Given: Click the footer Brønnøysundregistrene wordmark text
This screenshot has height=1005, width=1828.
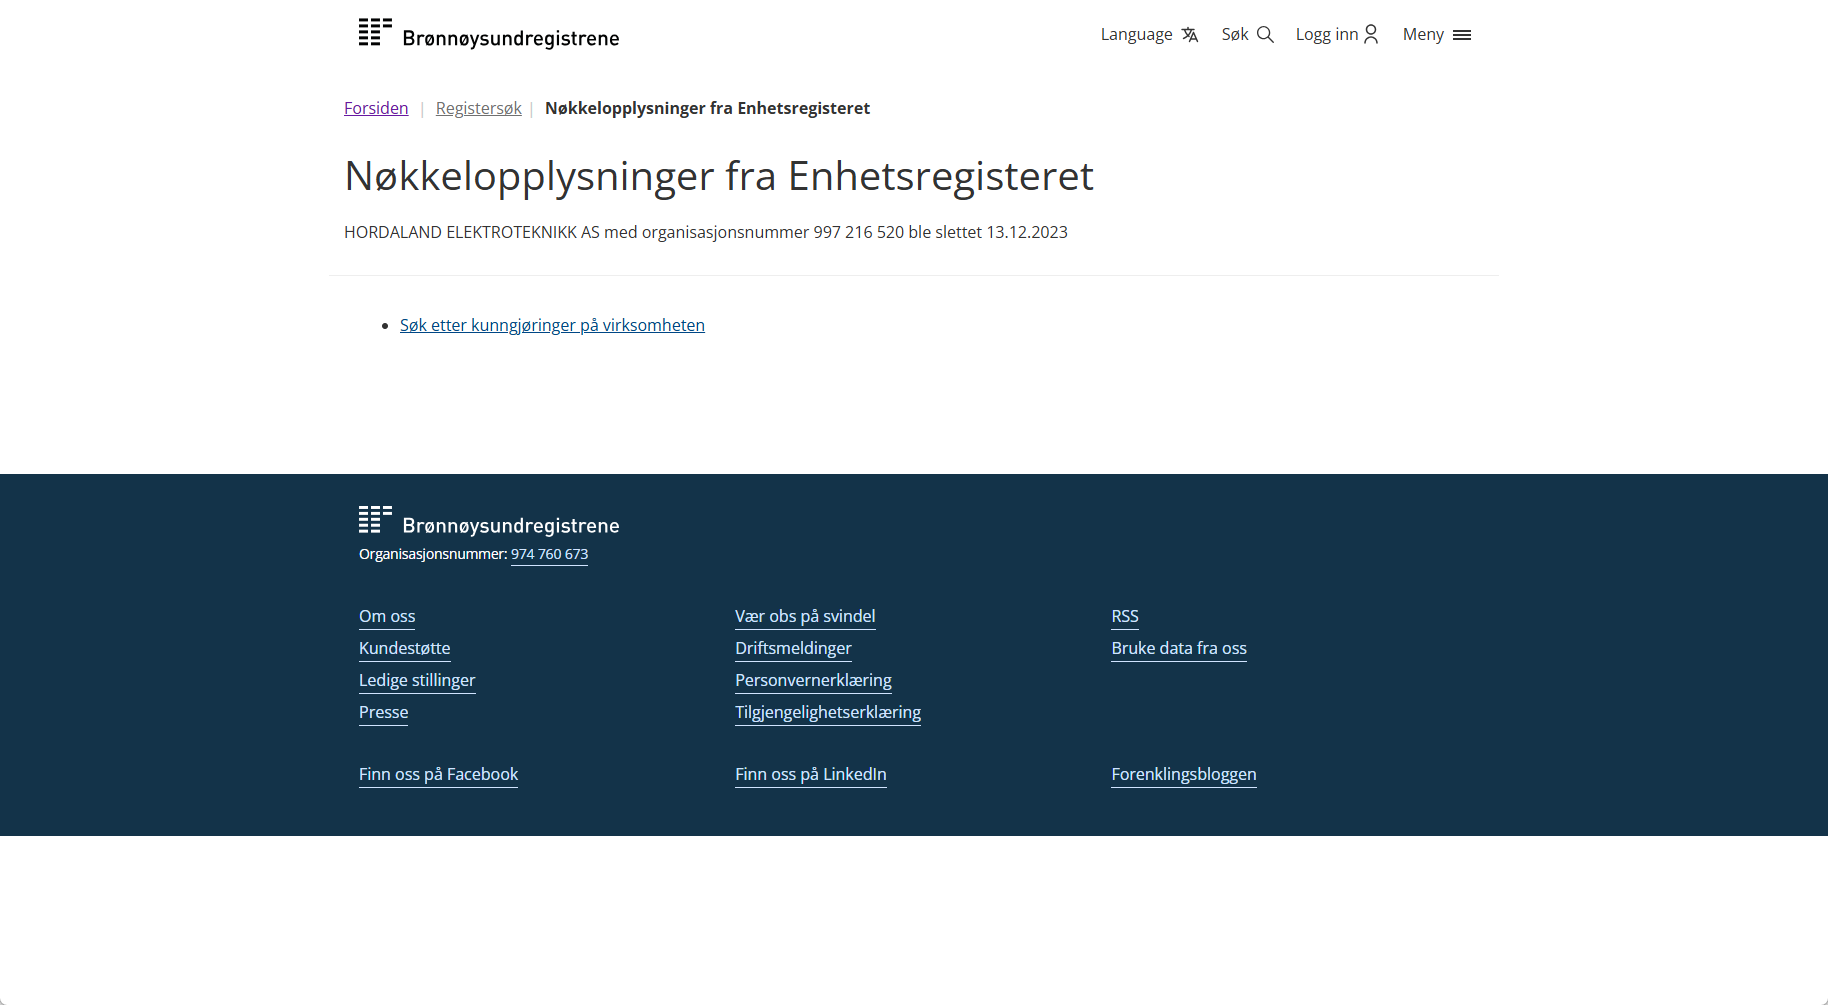Looking at the screenshot, I should coord(511,526).
